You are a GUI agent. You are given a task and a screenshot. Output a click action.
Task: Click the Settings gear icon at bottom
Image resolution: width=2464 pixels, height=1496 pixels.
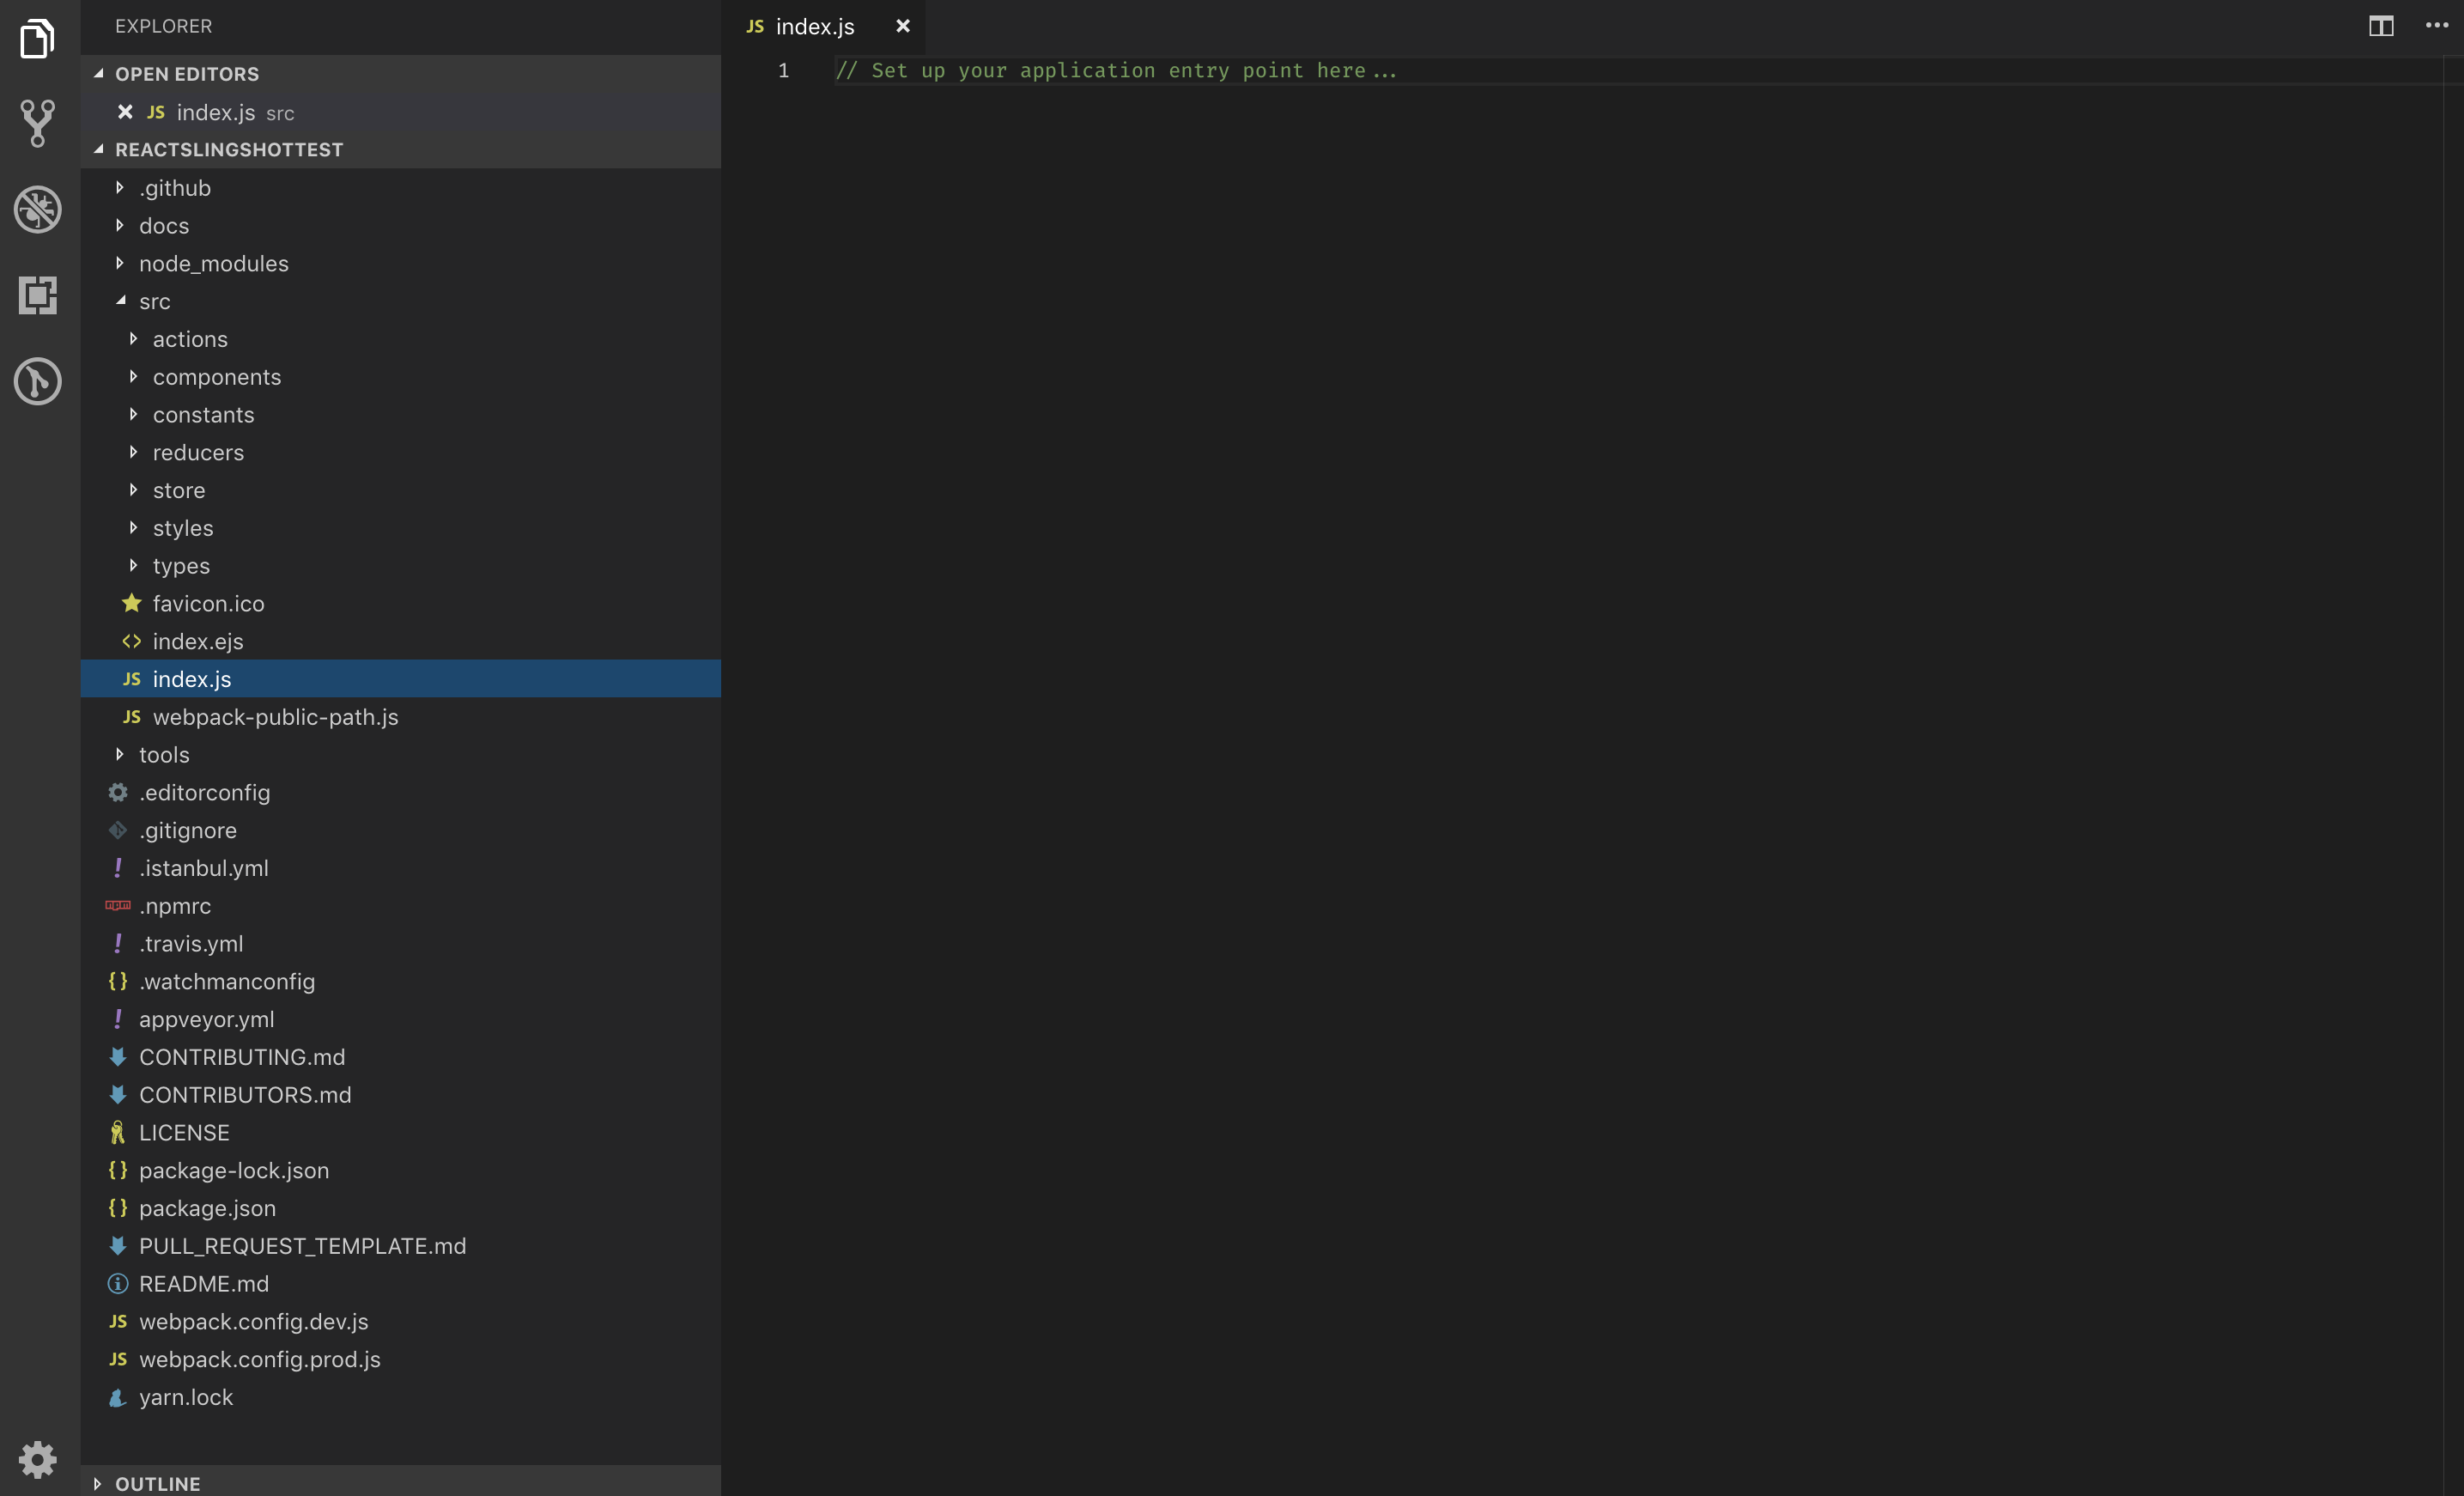(39, 1457)
